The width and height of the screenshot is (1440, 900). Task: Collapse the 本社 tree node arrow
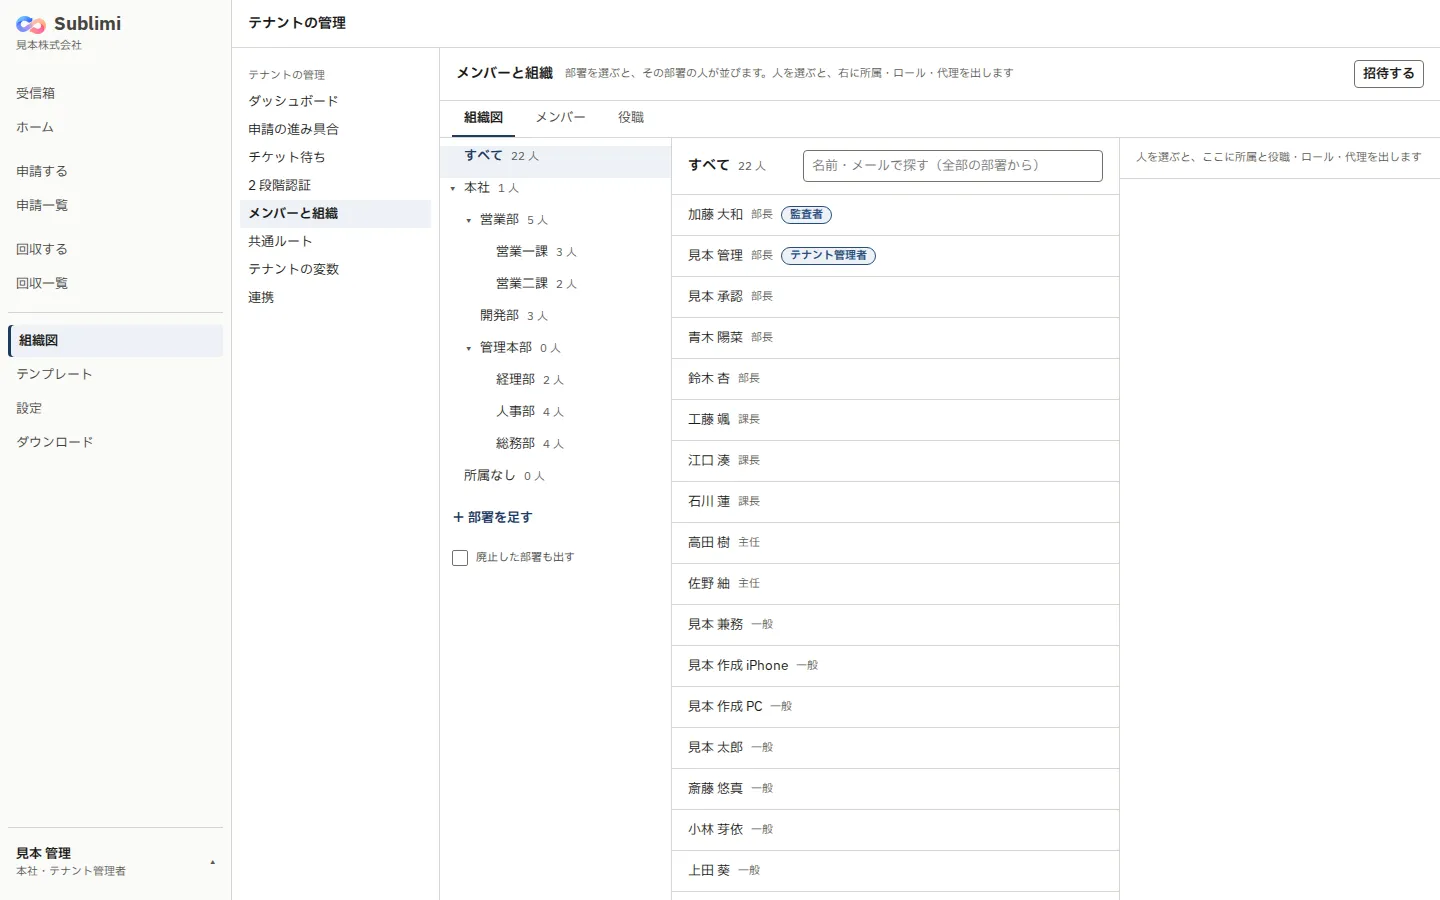pyautogui.click(x=453, y=188)
